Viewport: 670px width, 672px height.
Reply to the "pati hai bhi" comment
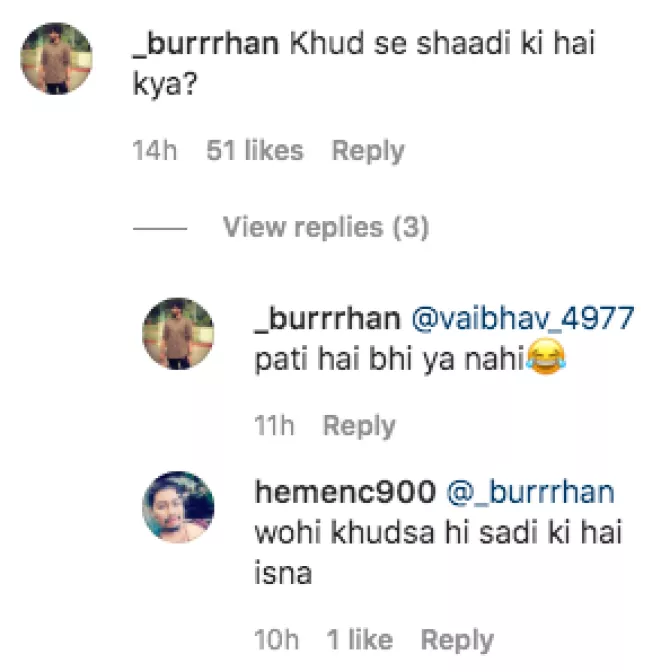point(359,426)
